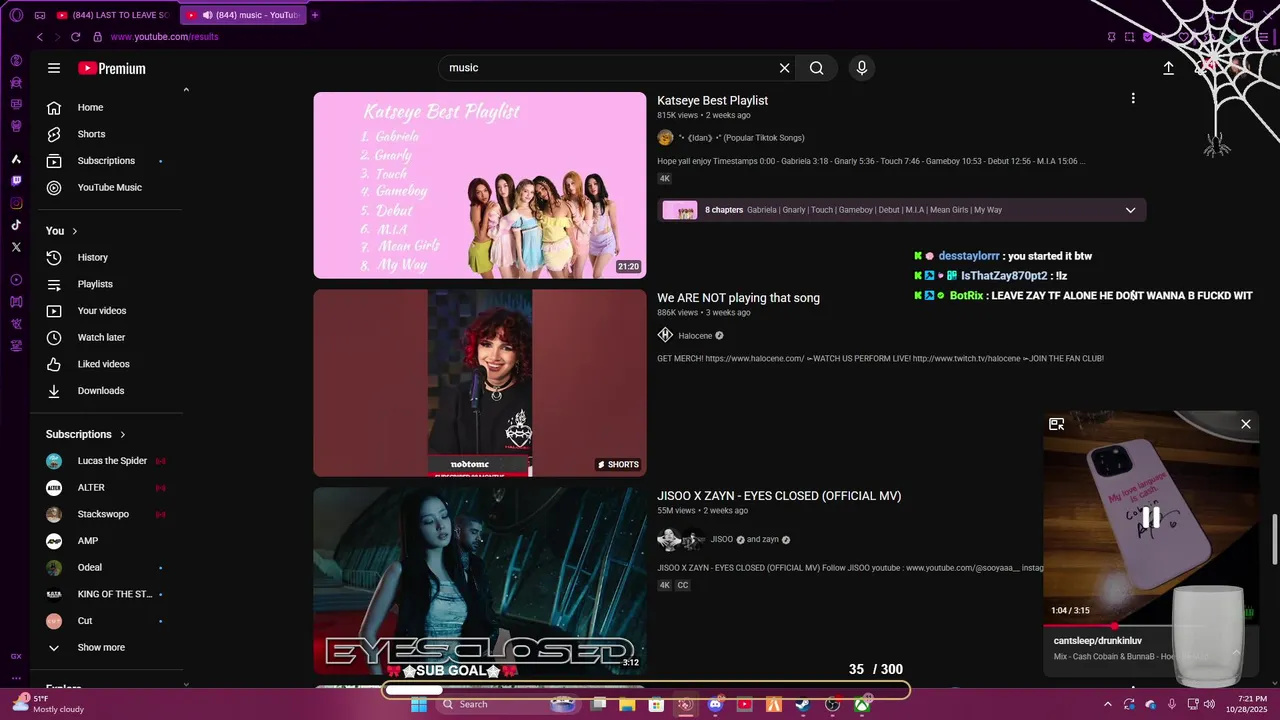Image resolution: width=1280 pixels, height=720 pixels.
Task: Open more options for Katseye Best Playlist
Action: (x=1133, y=98)
